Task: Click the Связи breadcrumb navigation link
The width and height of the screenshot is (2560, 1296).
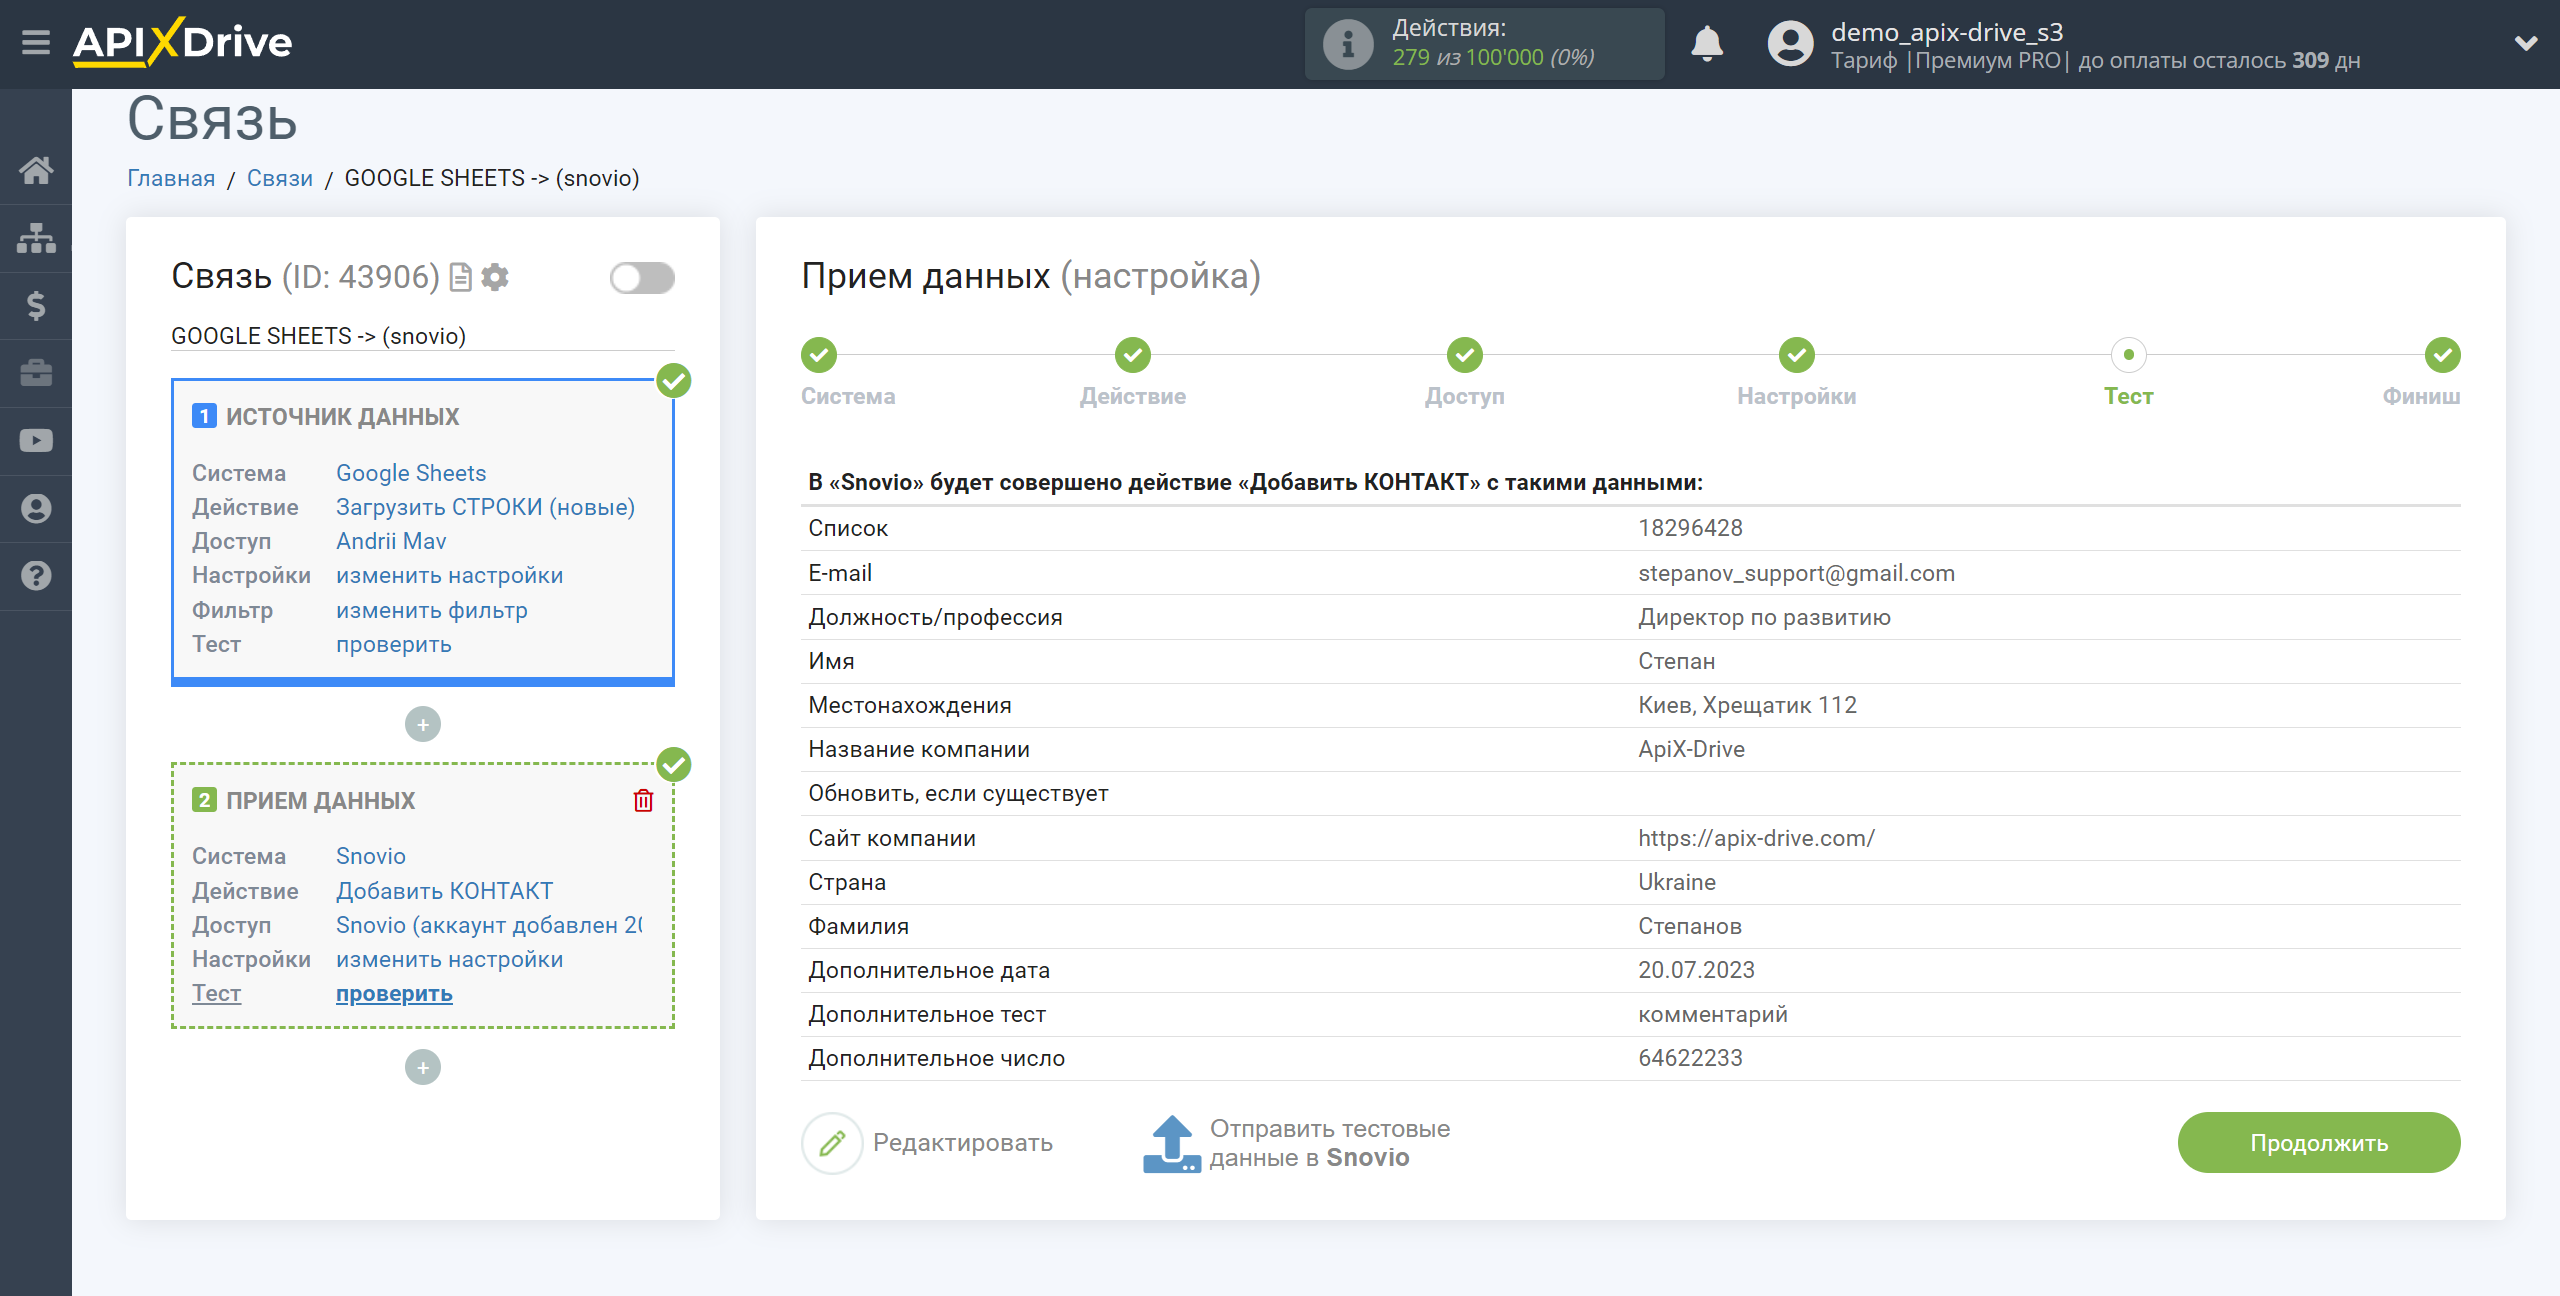Action: pyautogui.click(x=278, y=177)
